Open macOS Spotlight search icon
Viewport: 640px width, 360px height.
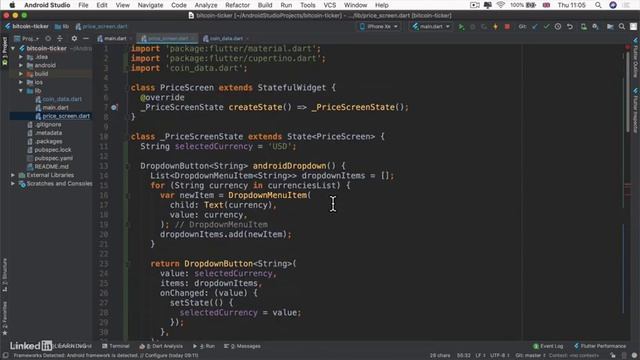(598, 5)
